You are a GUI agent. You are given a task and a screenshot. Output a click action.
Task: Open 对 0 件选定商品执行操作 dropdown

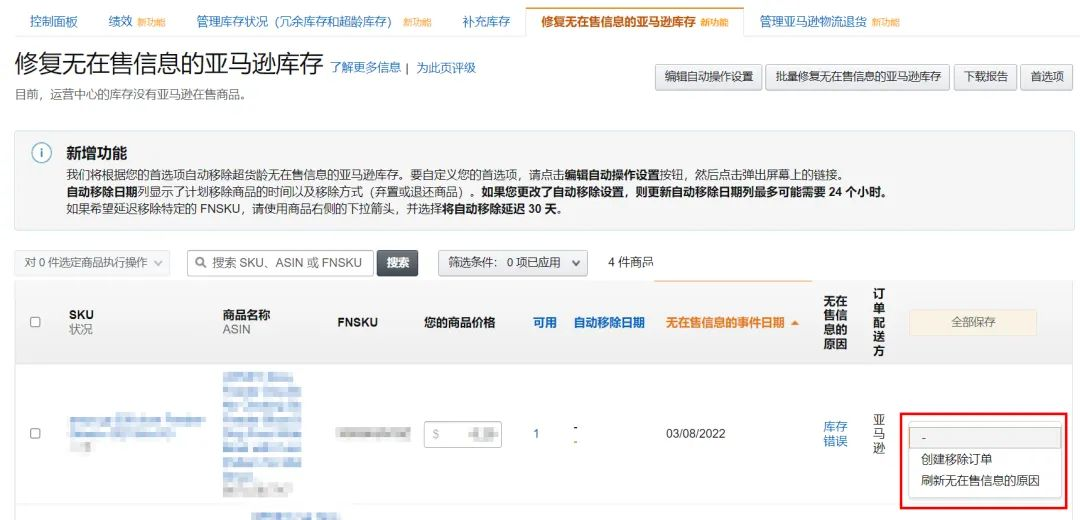pos(92,262)
